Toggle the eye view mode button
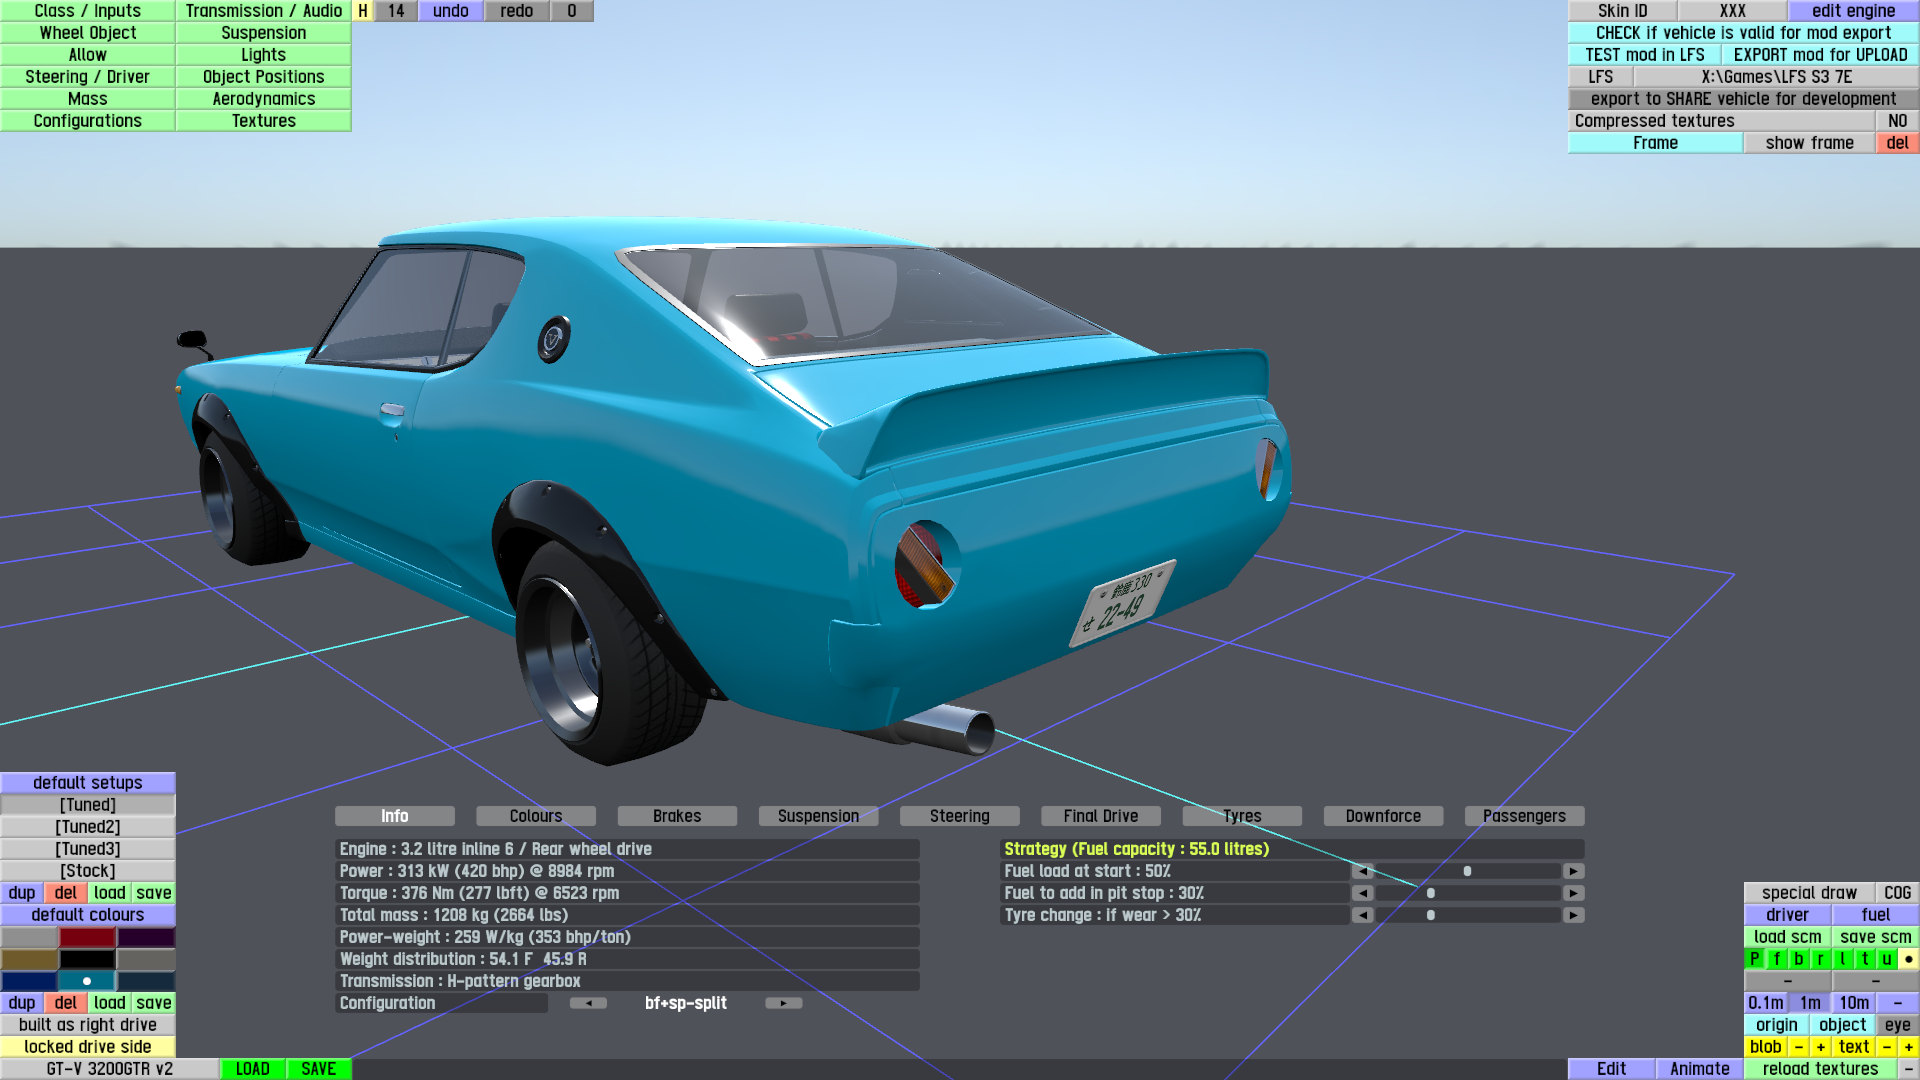The width and height of the screenshot is (1920, 1080). tap(1897, 1025)
